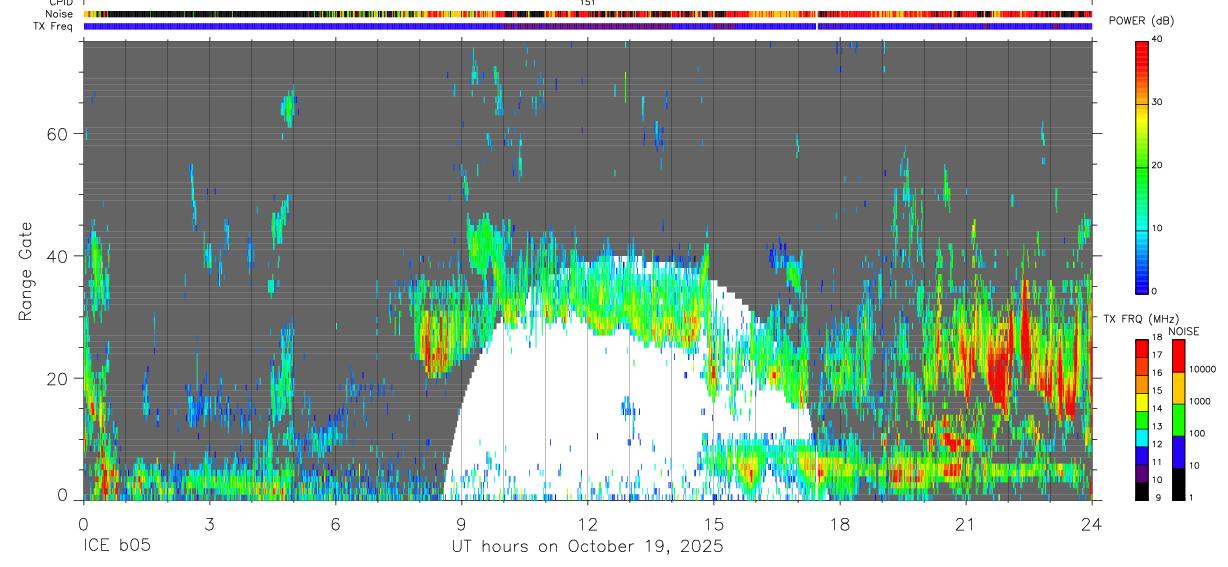1228x567 pixels.
Task: Click the "1" value at the noise scale bottom
Action: point(1193,497)
